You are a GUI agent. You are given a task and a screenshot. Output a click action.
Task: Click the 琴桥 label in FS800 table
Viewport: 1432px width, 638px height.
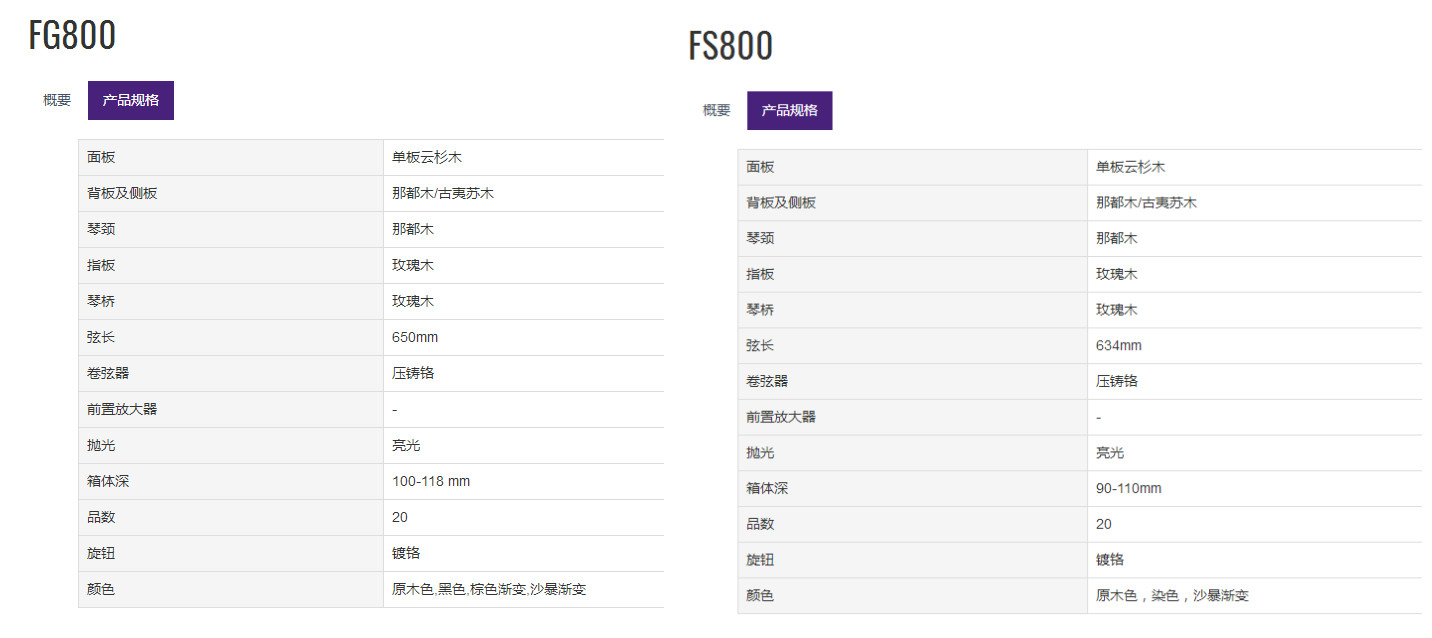click(x=760, y=310)
